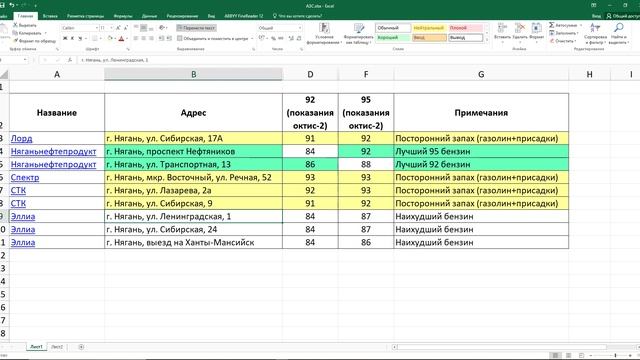Open Format as Table gallery
The width and height of the screenshot is (640, 360).
[x=358, y=33]
